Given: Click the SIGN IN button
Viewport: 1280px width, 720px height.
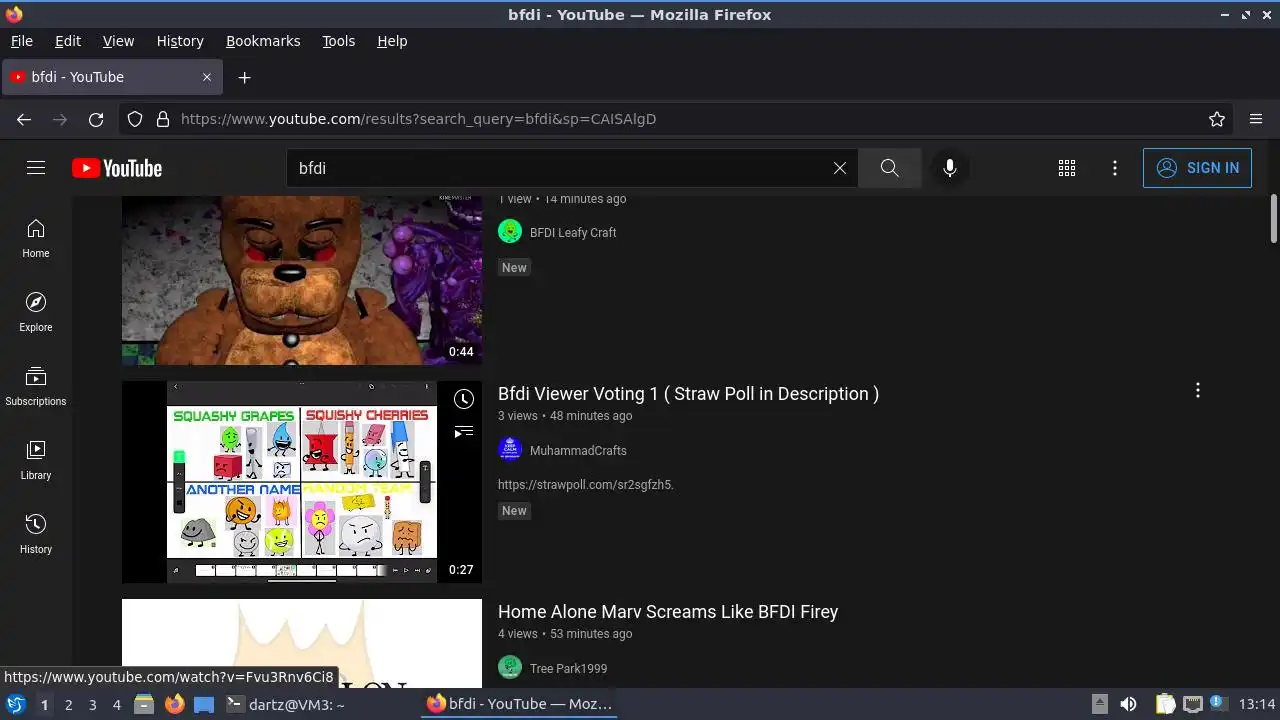Looking at the screenshot, I should pos(1197,168).
